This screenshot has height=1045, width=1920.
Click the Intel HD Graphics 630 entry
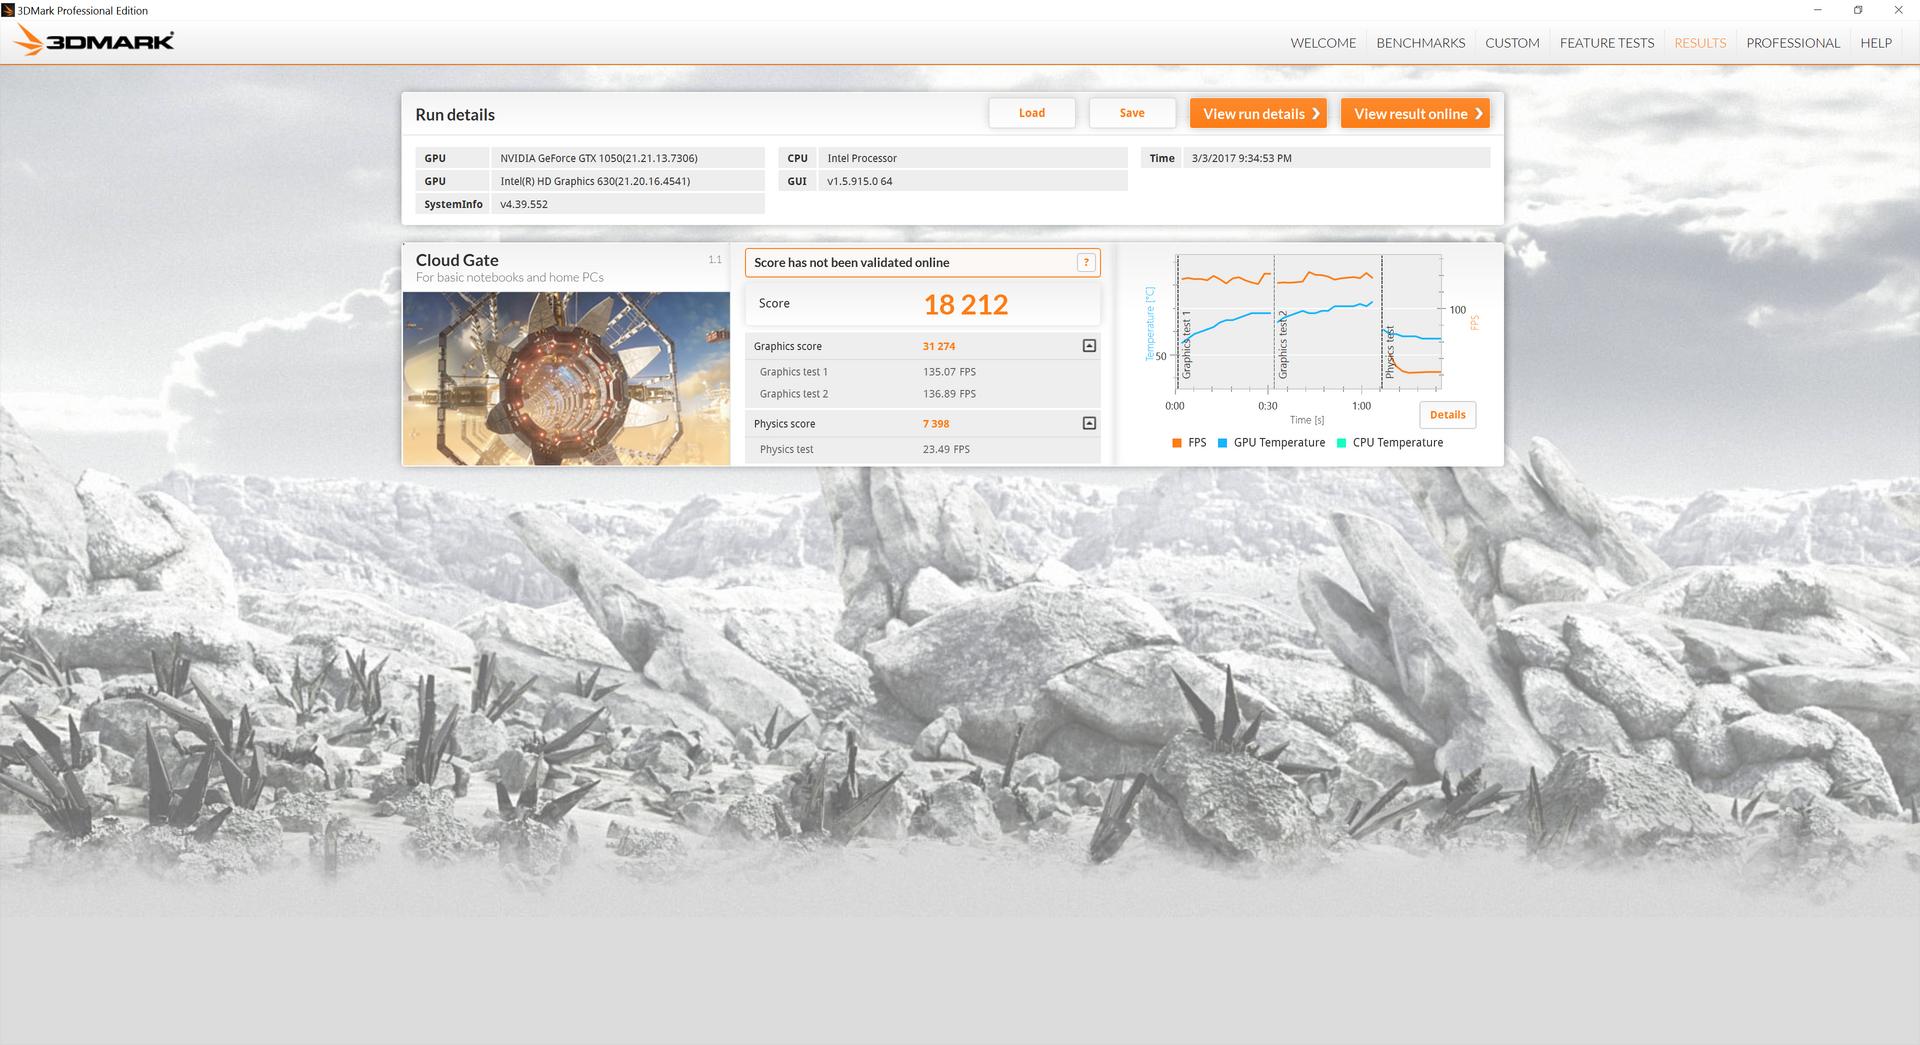[x=628, y=181]
